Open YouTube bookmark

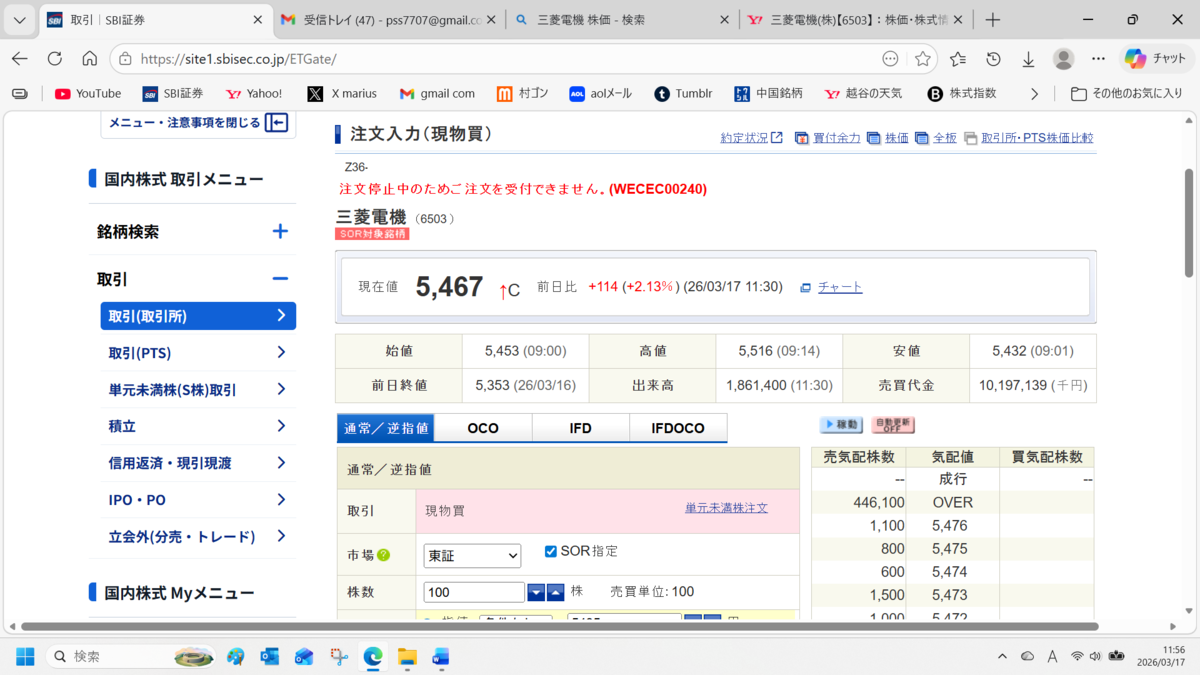click(88, 93)
